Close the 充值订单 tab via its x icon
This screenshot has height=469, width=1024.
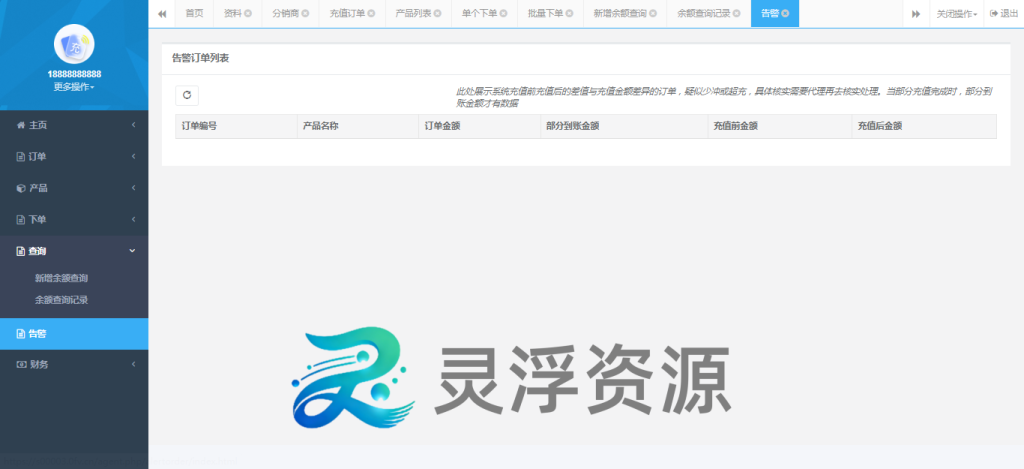(372, 14)
